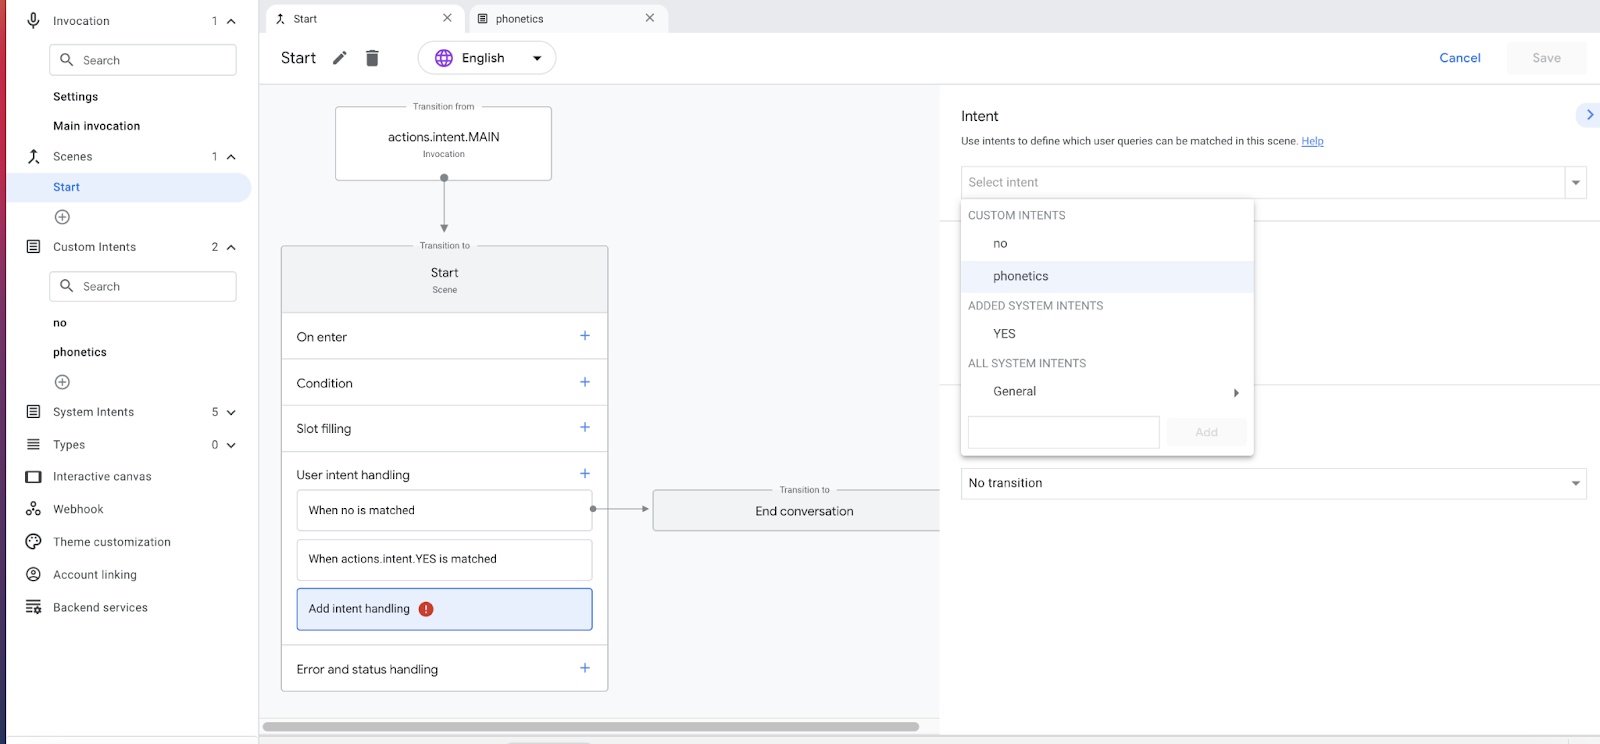Click the new intent name input field
The image size is (1600, 744).
(1063, 432)
